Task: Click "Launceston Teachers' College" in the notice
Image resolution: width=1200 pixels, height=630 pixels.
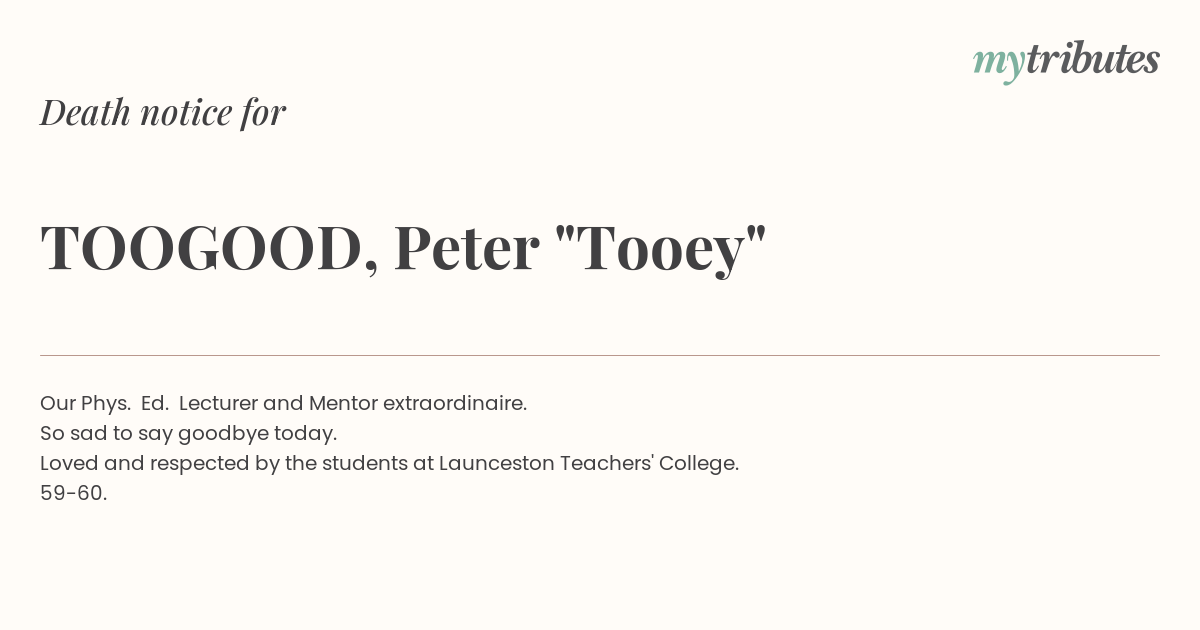Action: pos(589,464)
